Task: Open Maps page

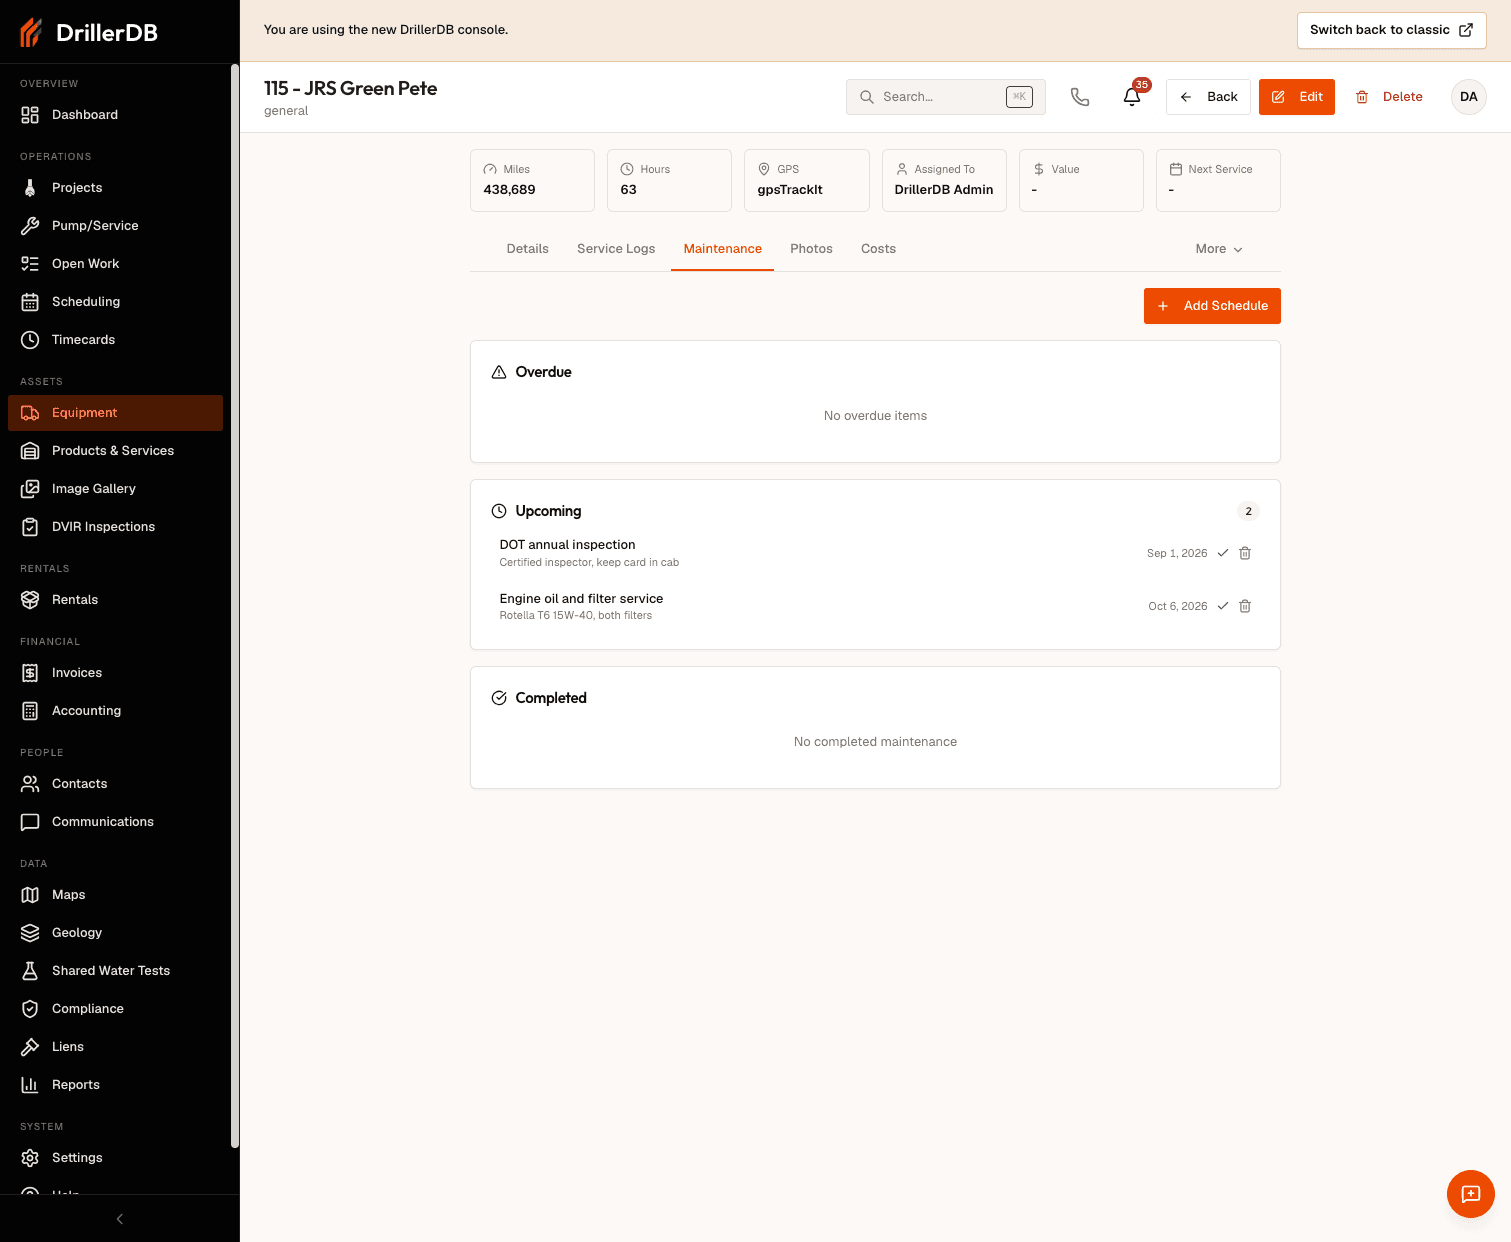Action: (115, 895)
